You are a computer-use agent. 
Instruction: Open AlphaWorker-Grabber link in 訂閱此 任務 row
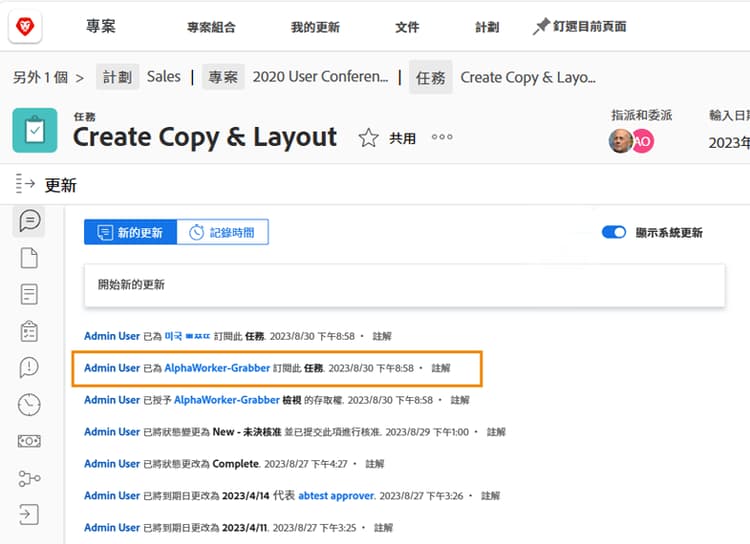(217, 368)
